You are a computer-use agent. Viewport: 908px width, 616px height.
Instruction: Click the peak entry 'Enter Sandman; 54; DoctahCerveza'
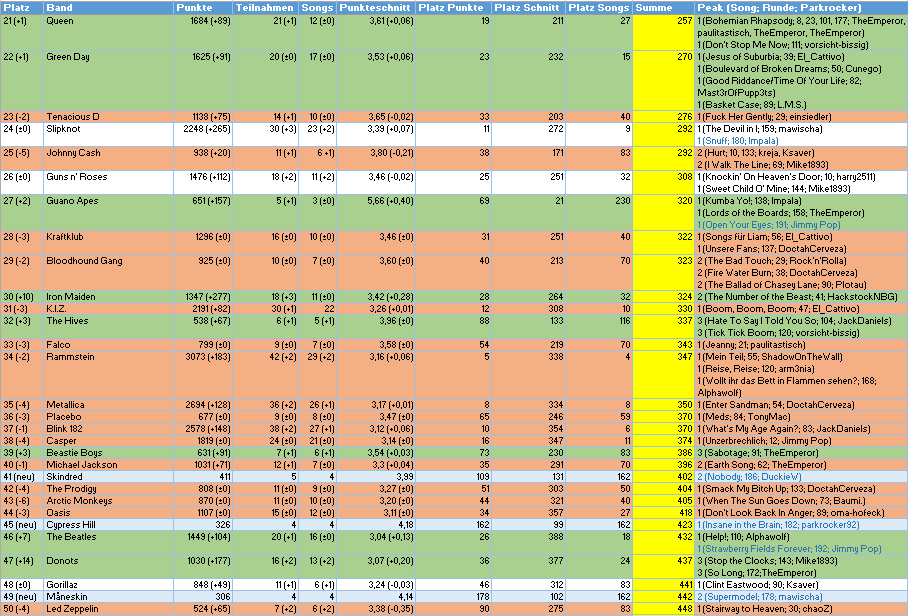tap(777, 405)
